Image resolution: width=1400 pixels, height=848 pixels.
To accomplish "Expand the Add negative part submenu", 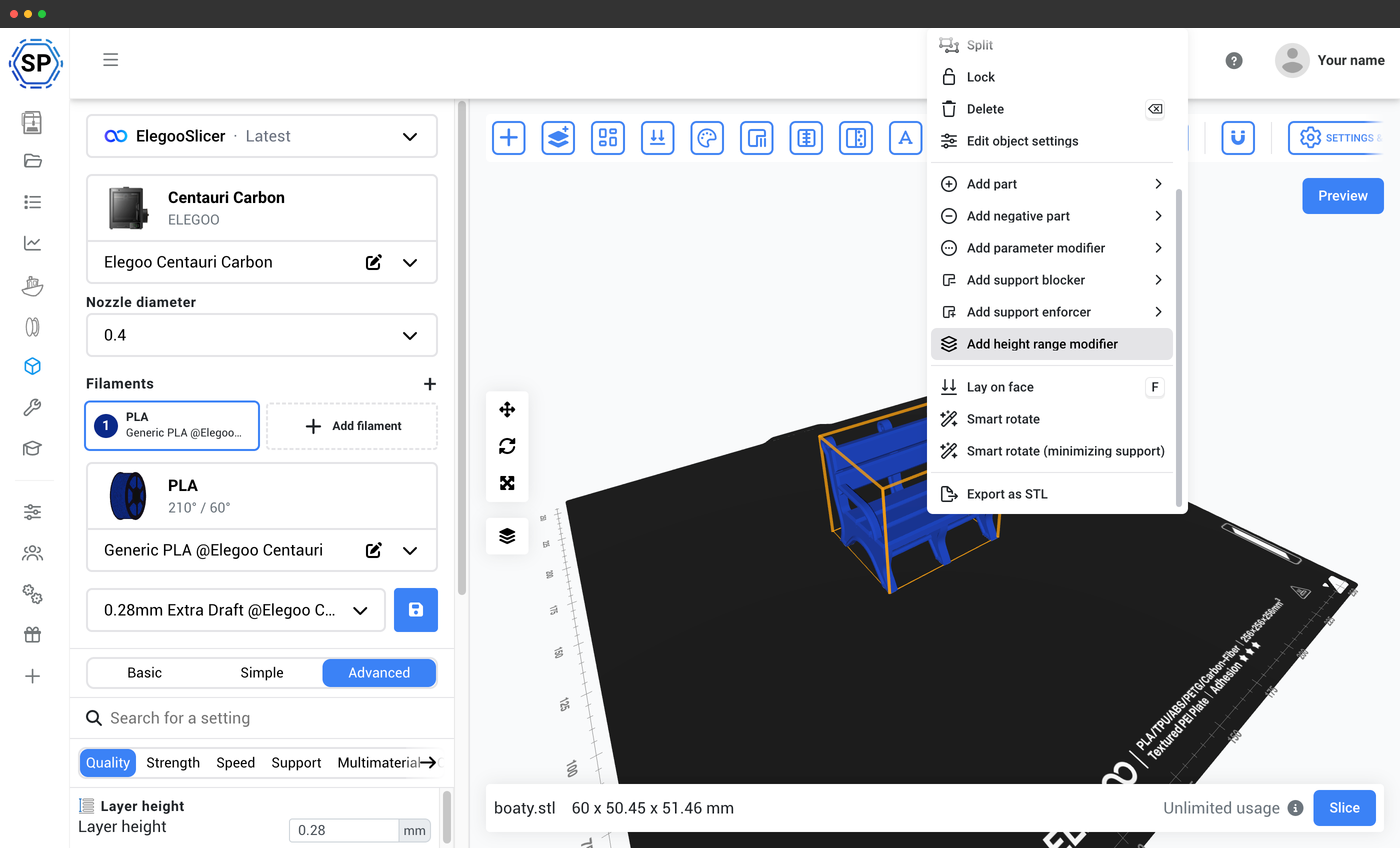I will [x=1052, y=216].
